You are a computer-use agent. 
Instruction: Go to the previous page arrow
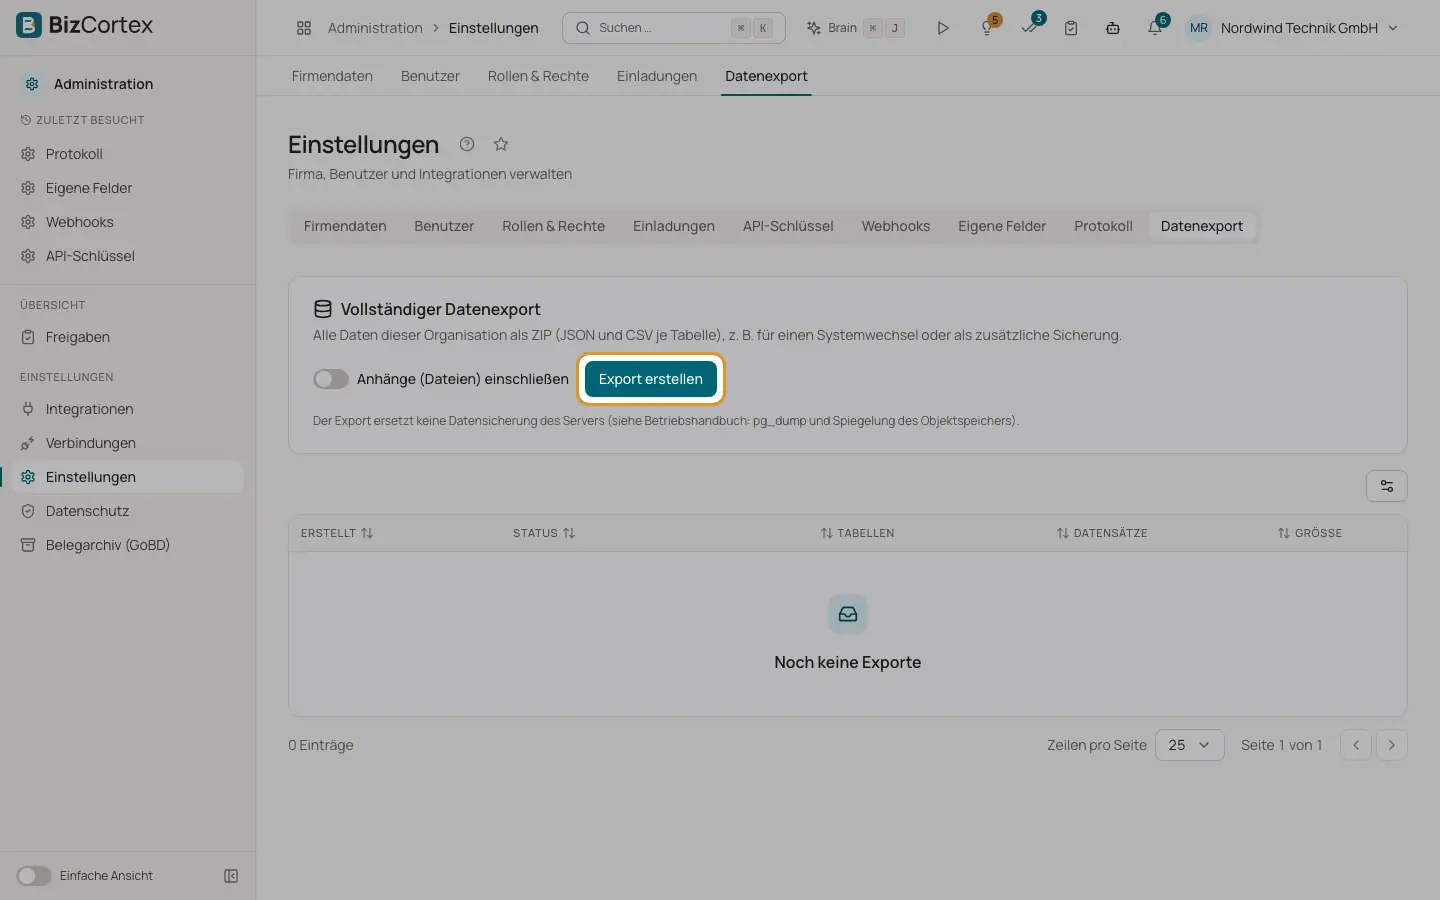1356,745
